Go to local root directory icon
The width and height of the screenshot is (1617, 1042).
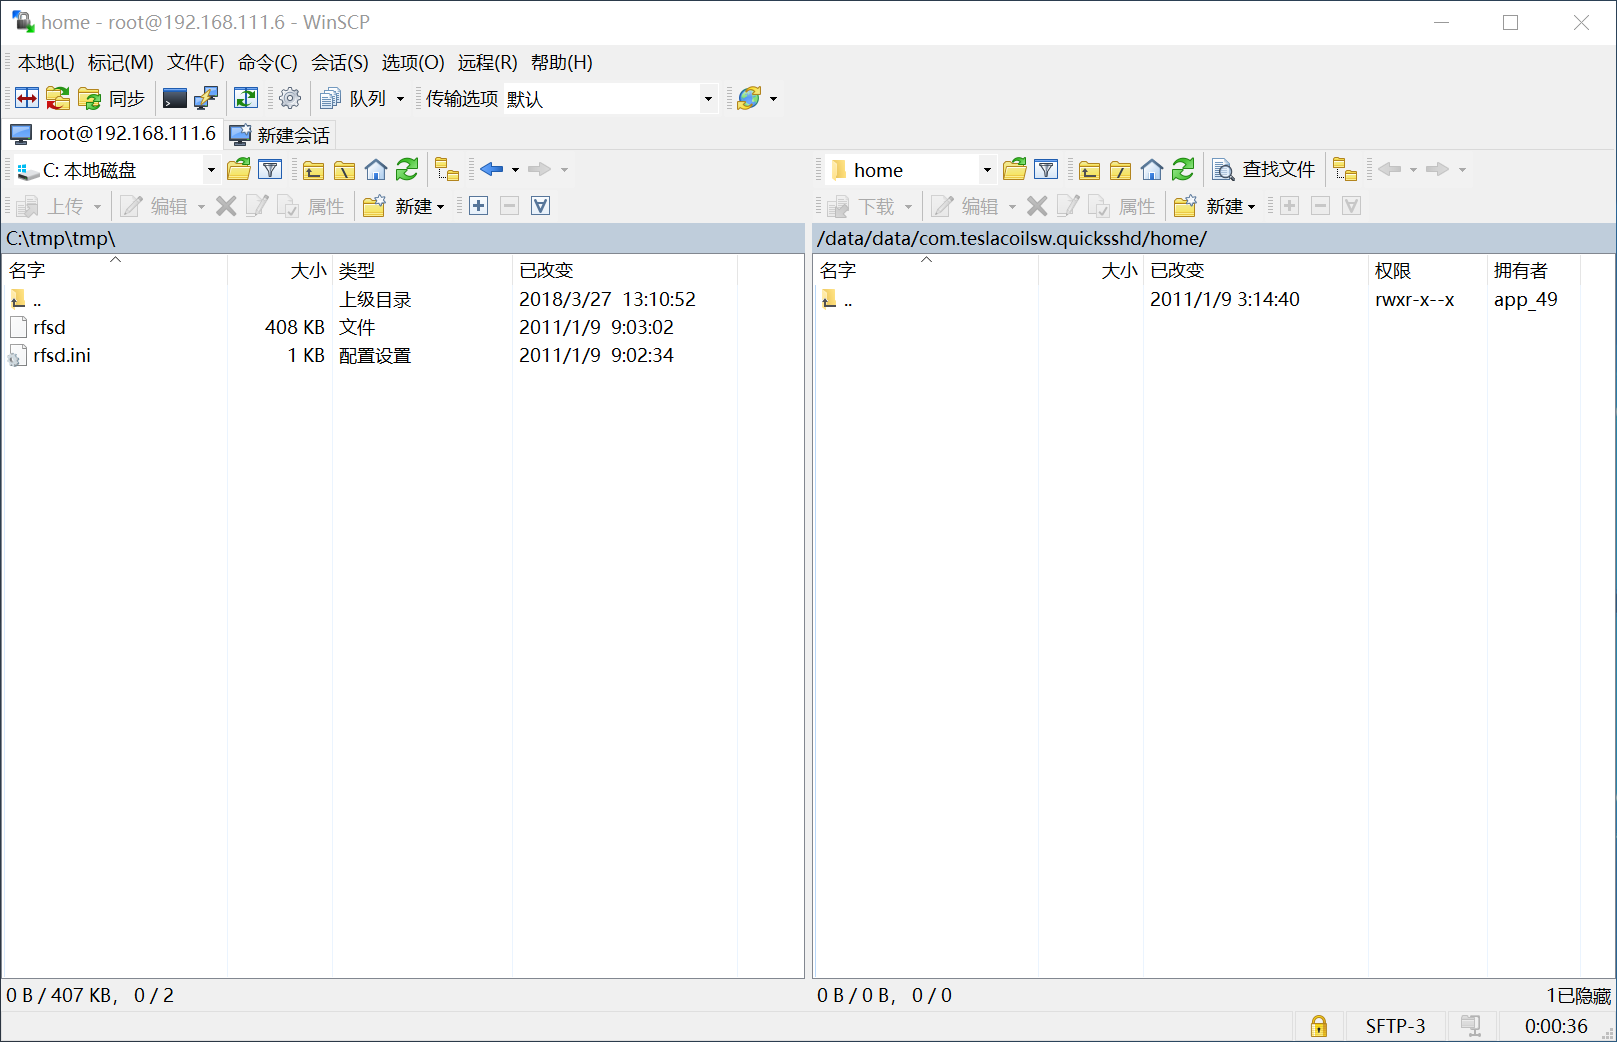click(345, 170)
